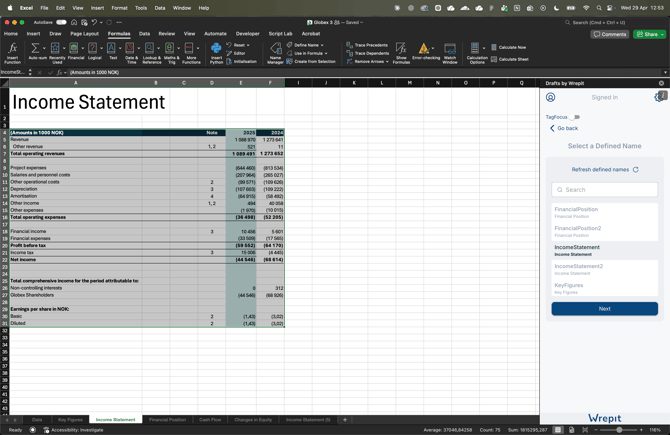This screenshot has width=670, height=435.
Task: Open the Share button dropdown arrow
Action: click(662, 34)
